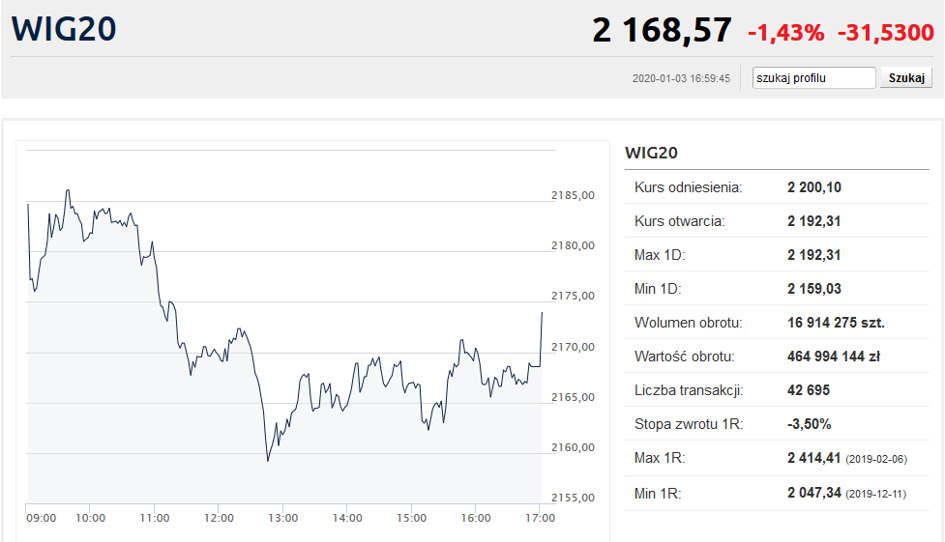This screenshot has height=542, width=945.
Task: Click the 'Max 1D:' label
Action: [x=659, y=255]
